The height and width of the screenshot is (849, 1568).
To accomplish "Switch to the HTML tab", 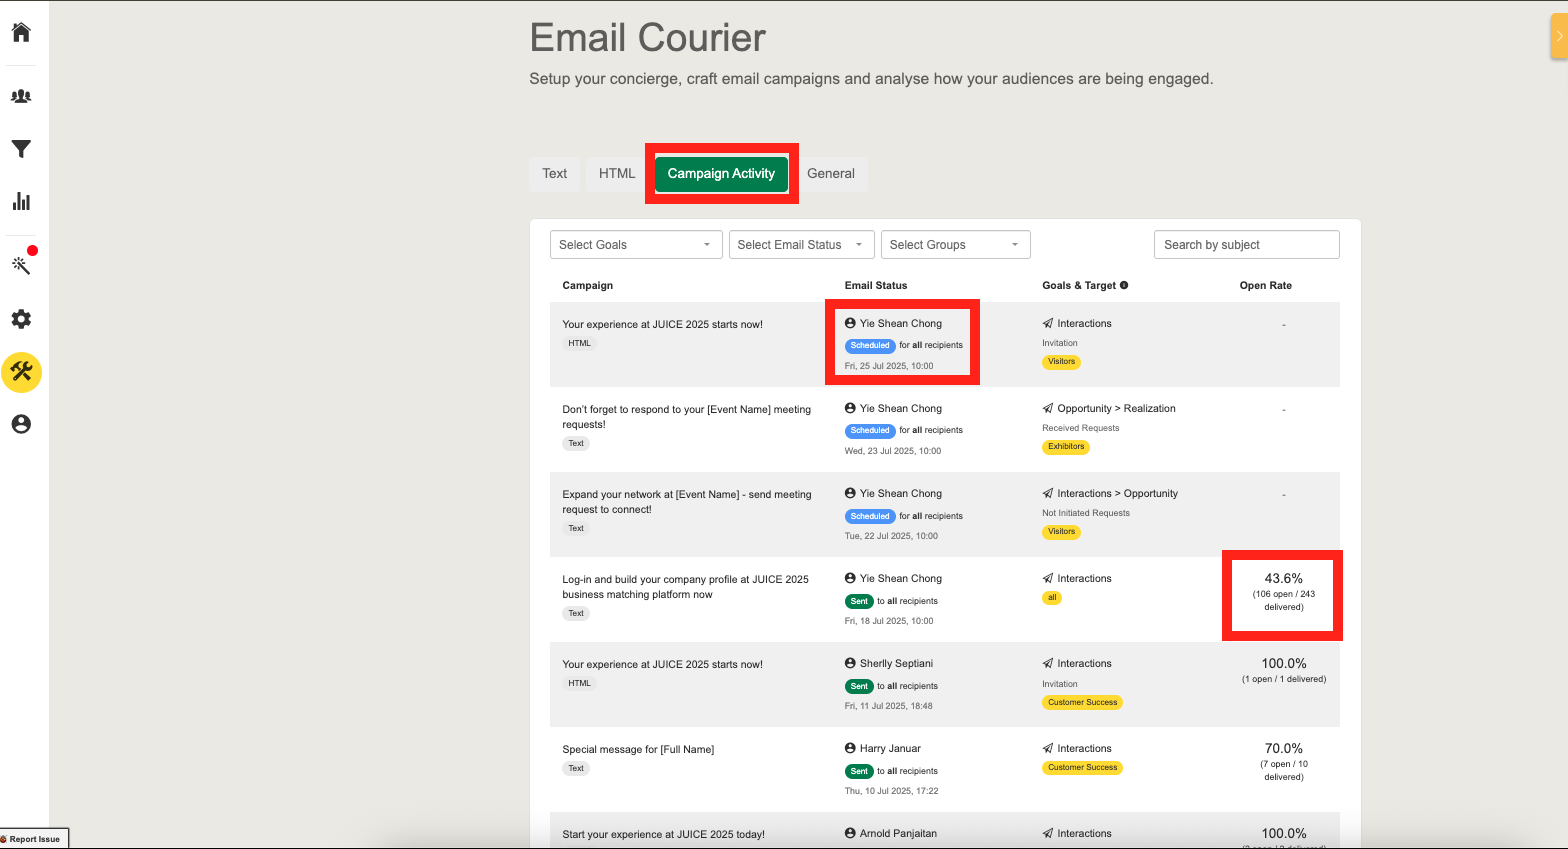I will tap(617, 173).
